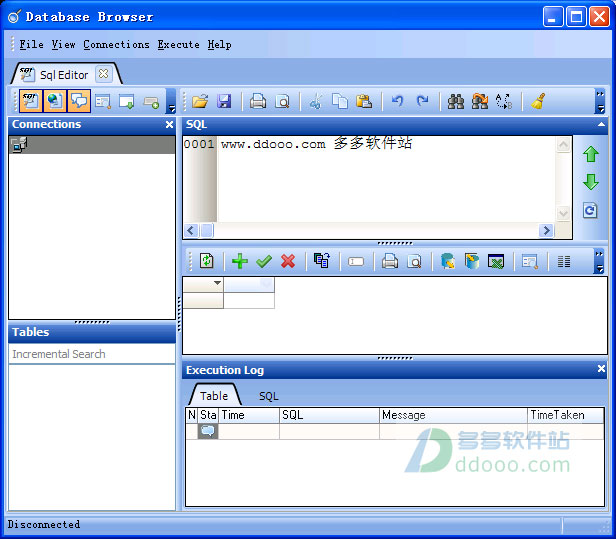Export grid results to Excel
Screen dimensions: 616x539
click(496, 261)
